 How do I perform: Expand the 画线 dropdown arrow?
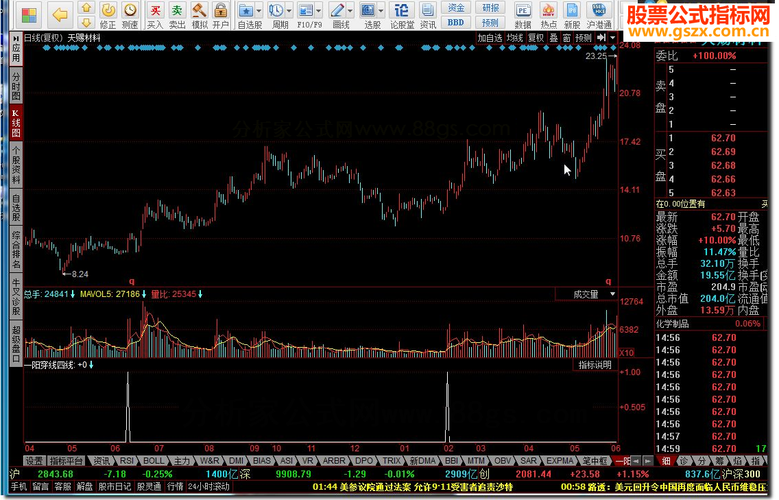pos(350,11)
